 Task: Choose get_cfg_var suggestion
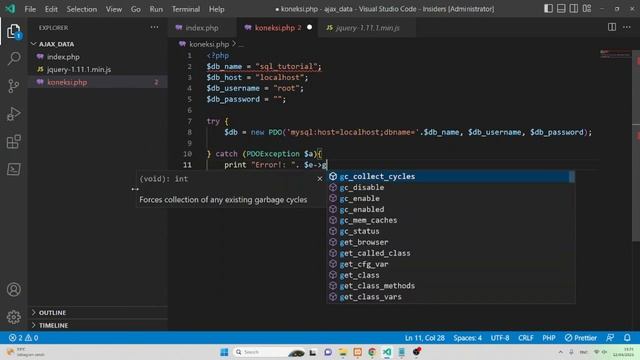450,264
